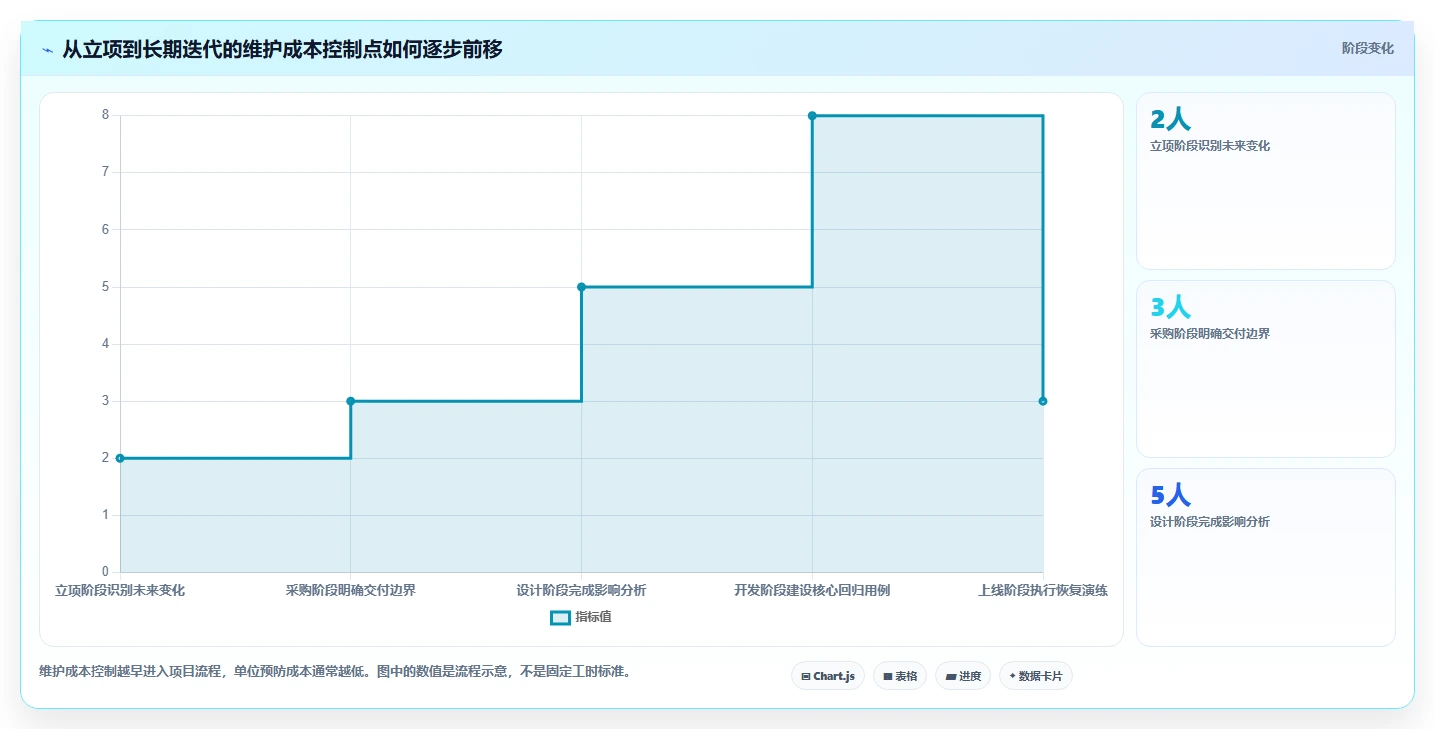Click x-axis label 上线阶段执行恢复演练
This screenshot has width=1435, height=729.
(1043, 590)
